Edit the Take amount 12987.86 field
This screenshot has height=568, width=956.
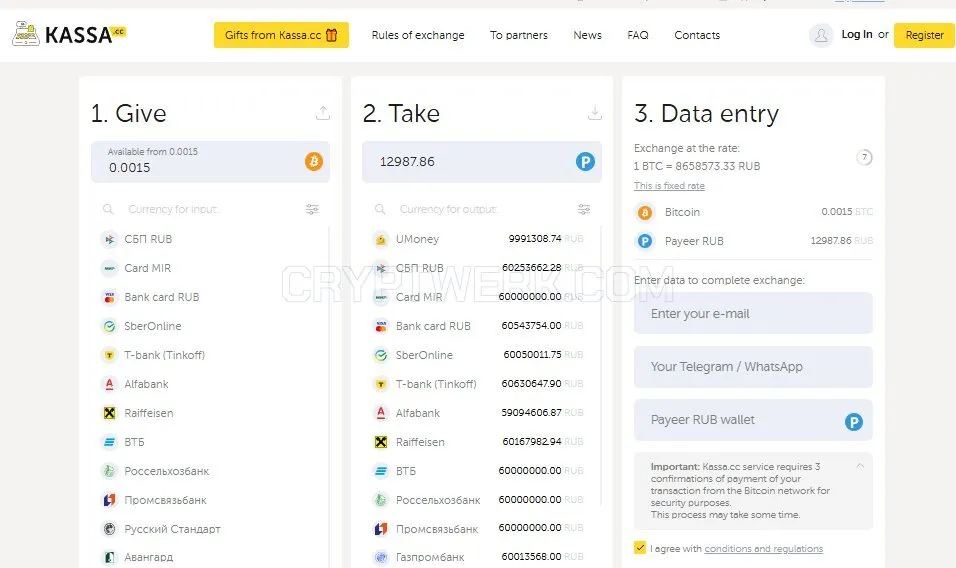482,162
